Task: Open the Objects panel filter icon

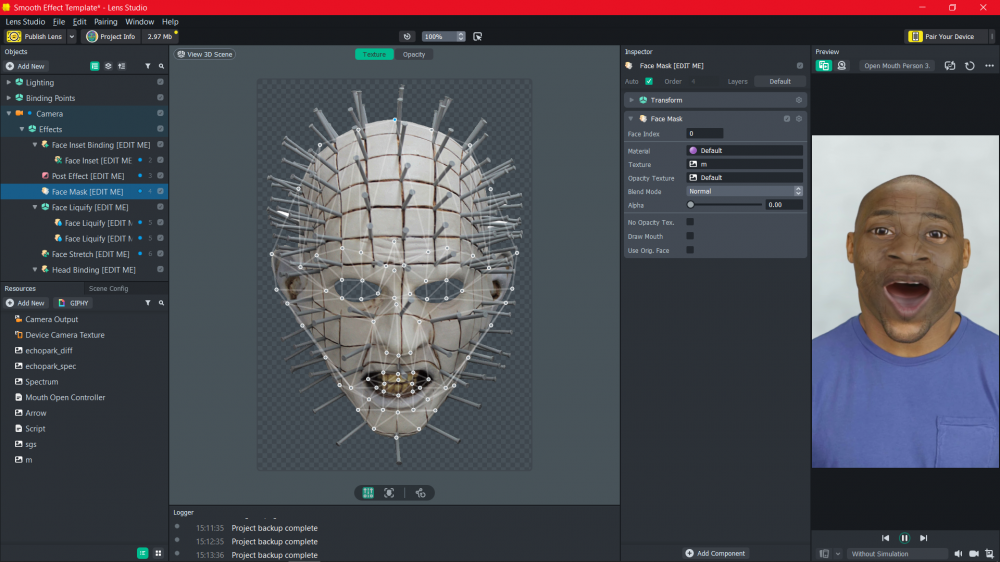Action: click(x=147, y=66)
